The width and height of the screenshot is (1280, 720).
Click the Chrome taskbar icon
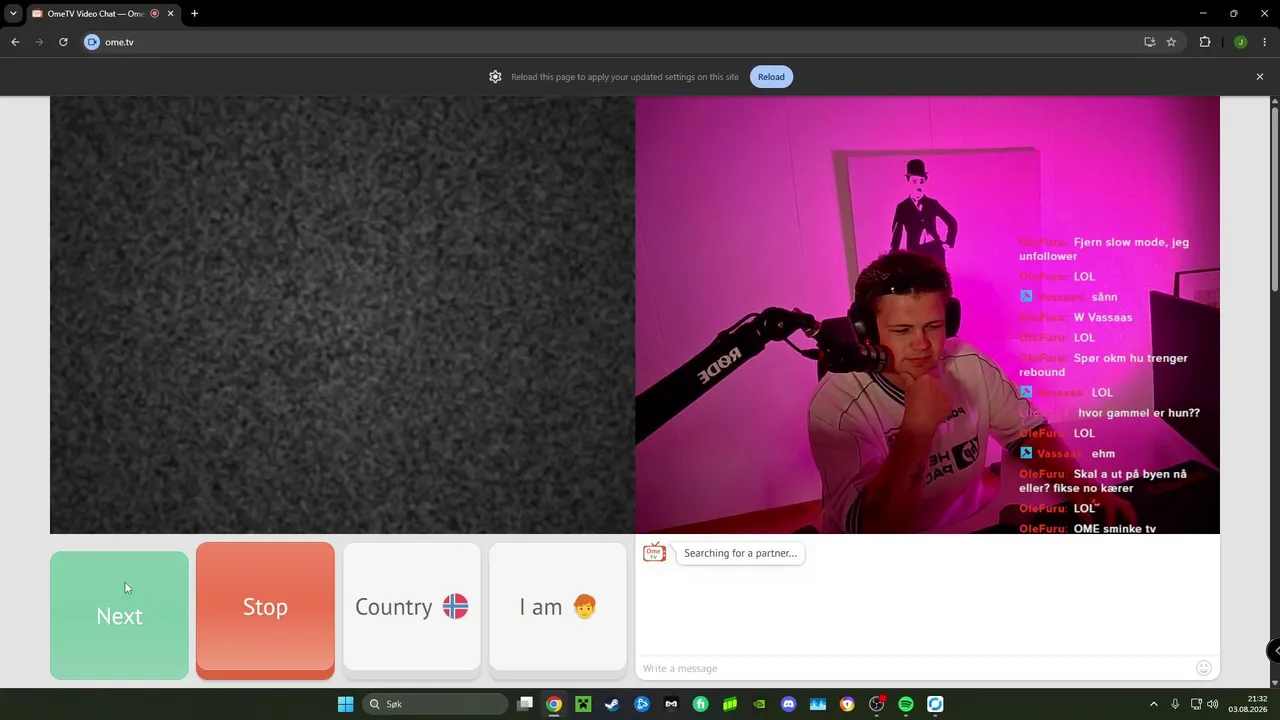554,704
